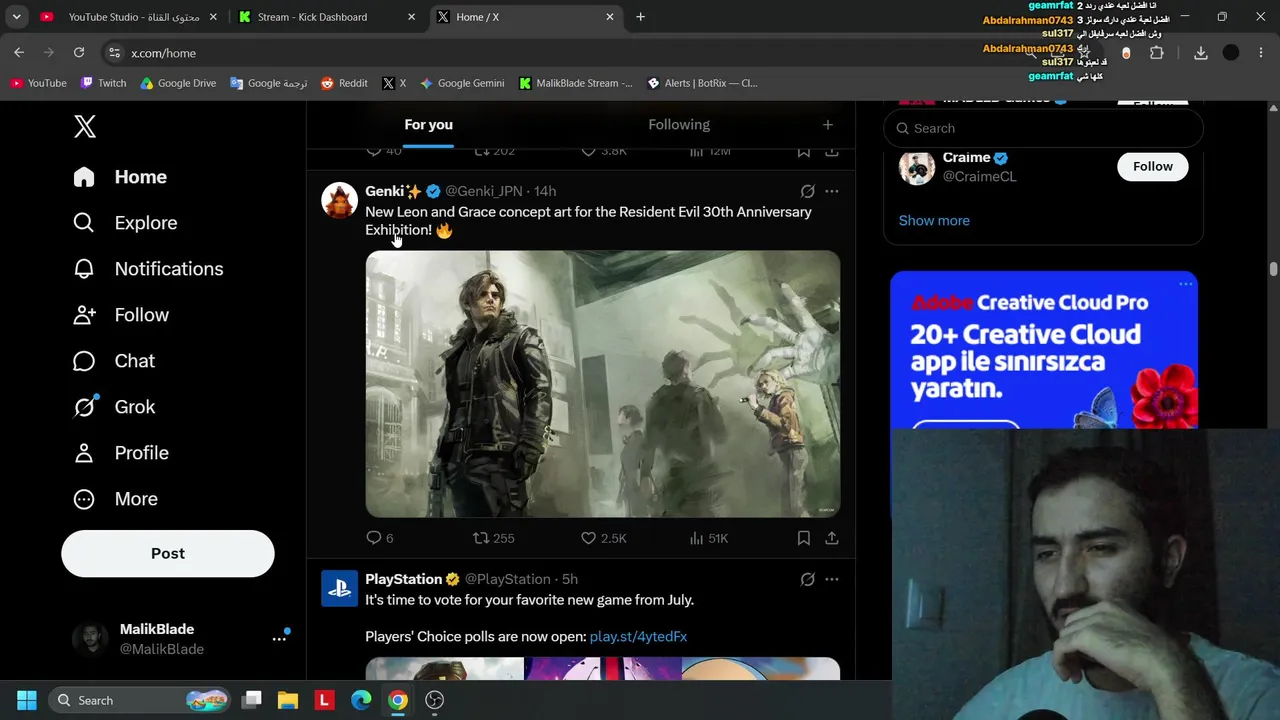Open Grok actions on PlayStation's post
Screen dimensions: 1280x720
tap(807, 579)
